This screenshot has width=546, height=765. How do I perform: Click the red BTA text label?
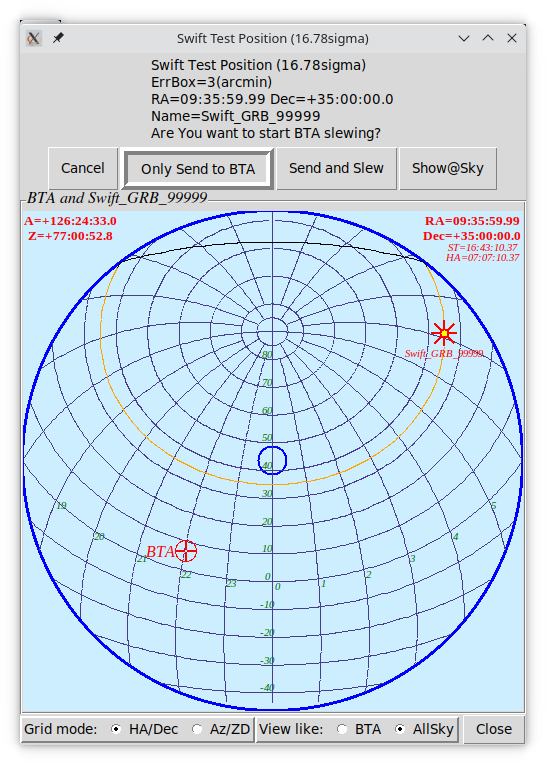pos(160,552)
